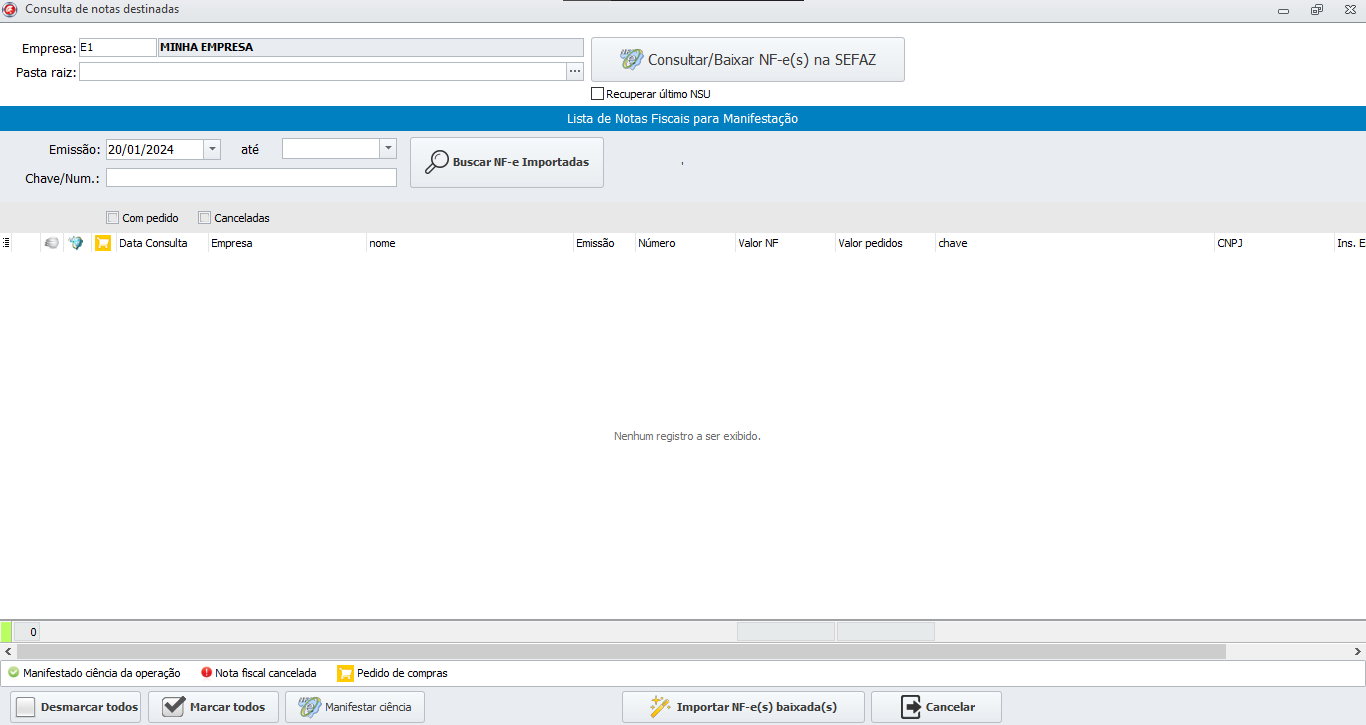Click the Chave/Num. input field

point(251,178)
